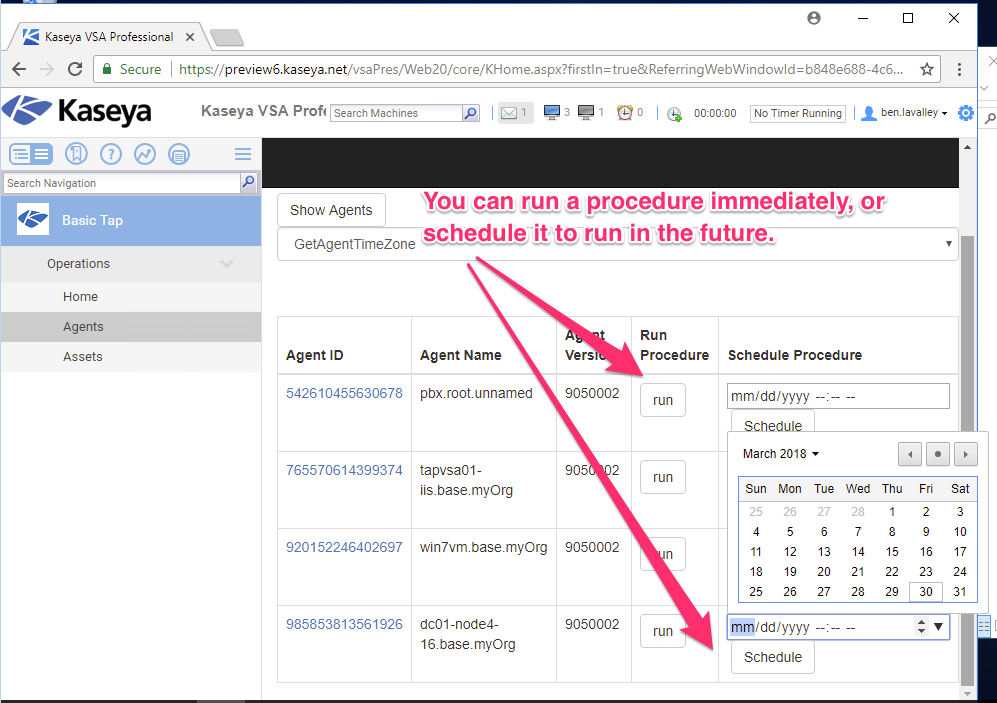Open the Chrome three-dot menu
The image size is (997, 703).
click(959, 69)
